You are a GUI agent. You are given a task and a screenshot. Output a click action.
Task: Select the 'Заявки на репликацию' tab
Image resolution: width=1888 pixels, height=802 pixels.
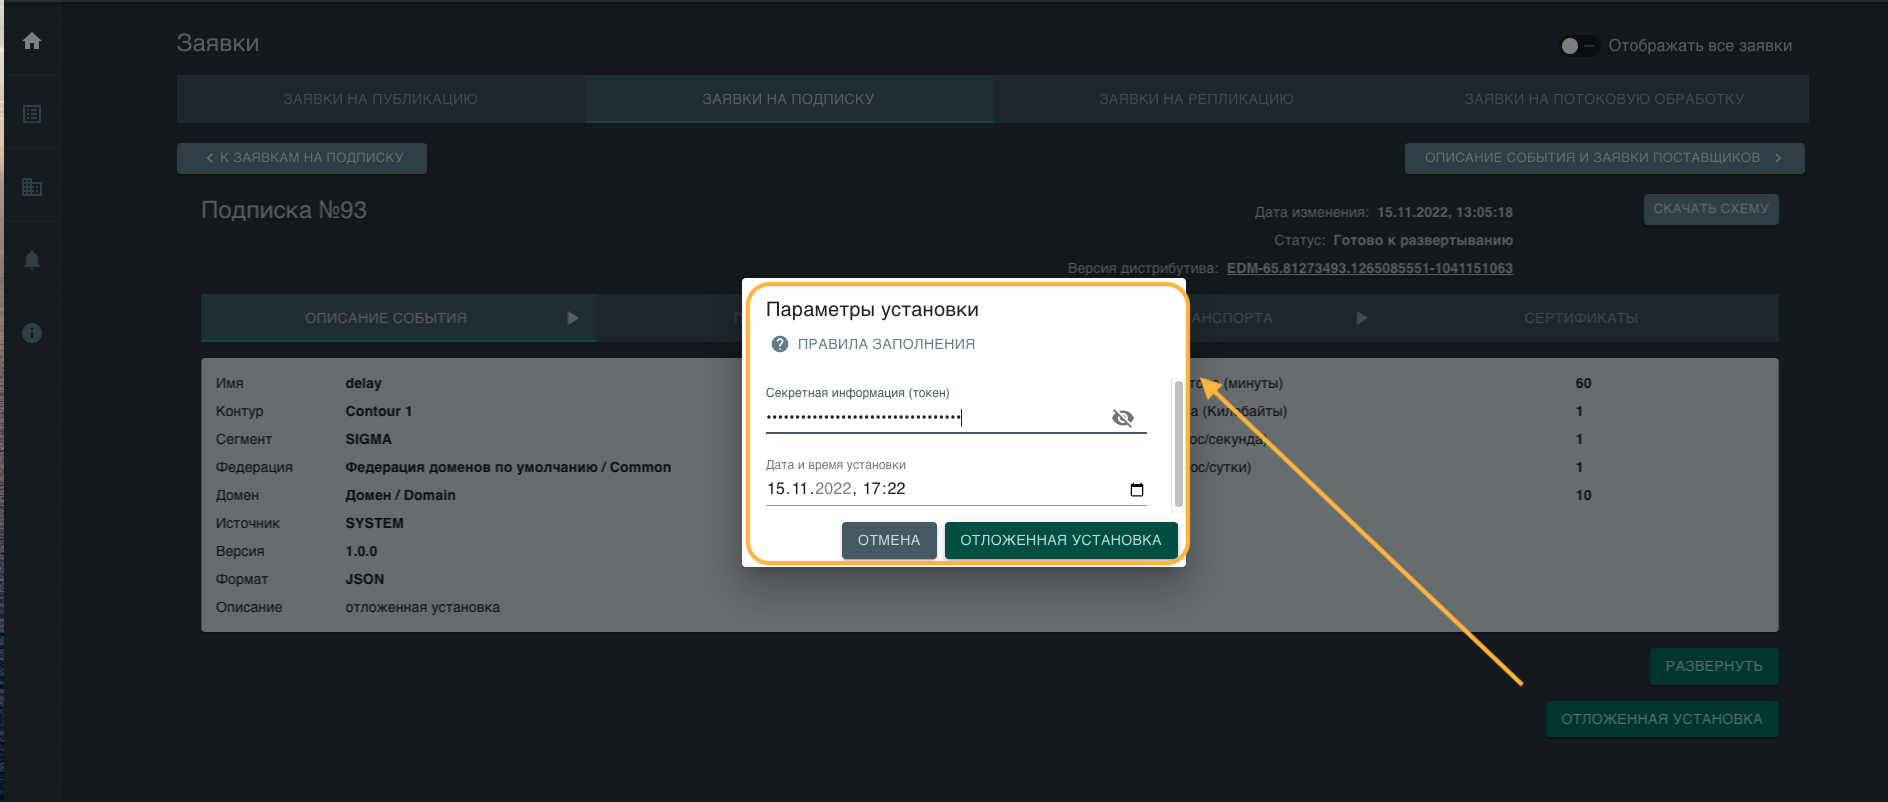[x=1195, y=99]
